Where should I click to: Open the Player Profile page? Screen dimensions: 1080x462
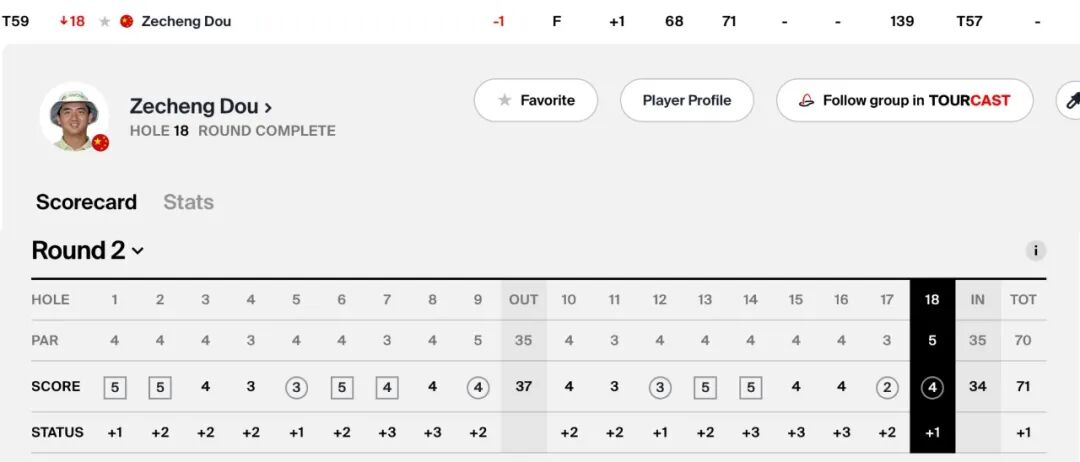tap(686, 100)
